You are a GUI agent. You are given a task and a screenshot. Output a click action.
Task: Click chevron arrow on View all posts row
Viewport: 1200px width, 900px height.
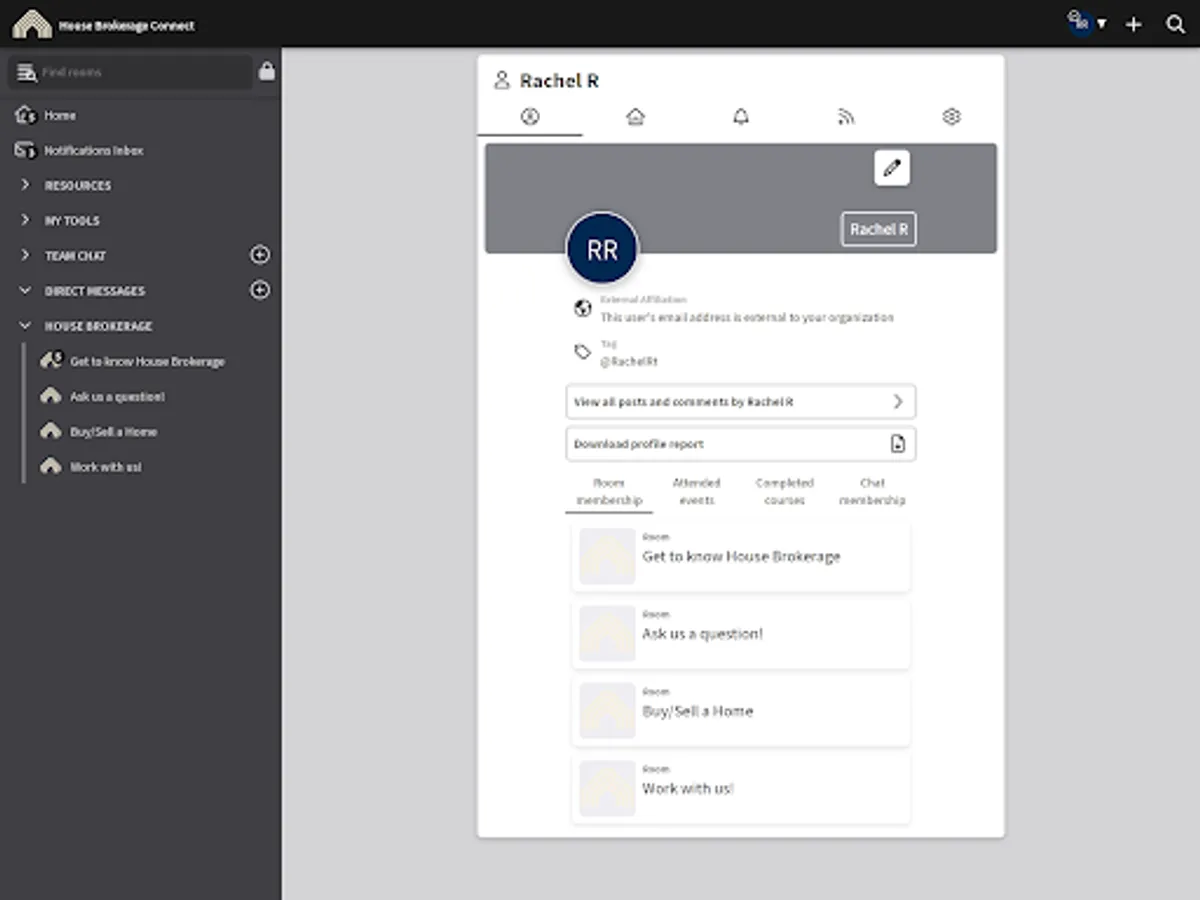pyautogui.click(x=898, y=402)
